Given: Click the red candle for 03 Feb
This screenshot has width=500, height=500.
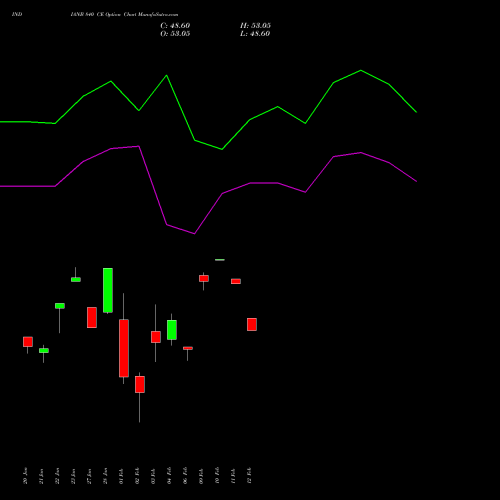Looking at the screenshot, I should pyautogui.click(x=156, y=337).
